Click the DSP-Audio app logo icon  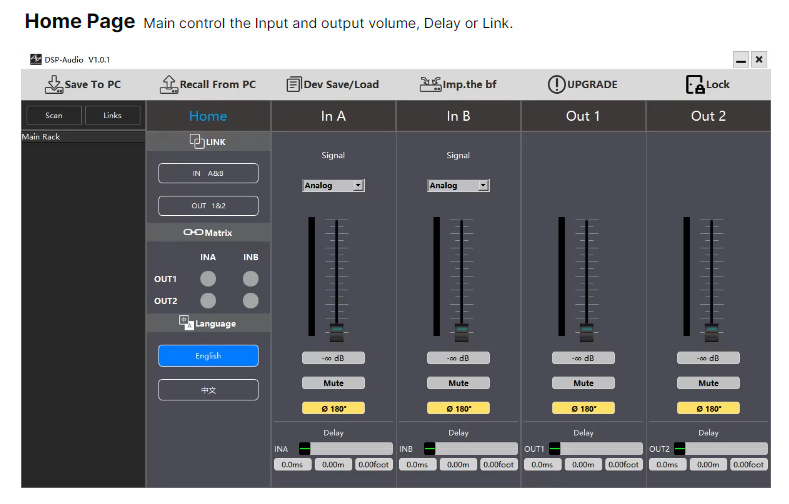click(x=36, y=59)
